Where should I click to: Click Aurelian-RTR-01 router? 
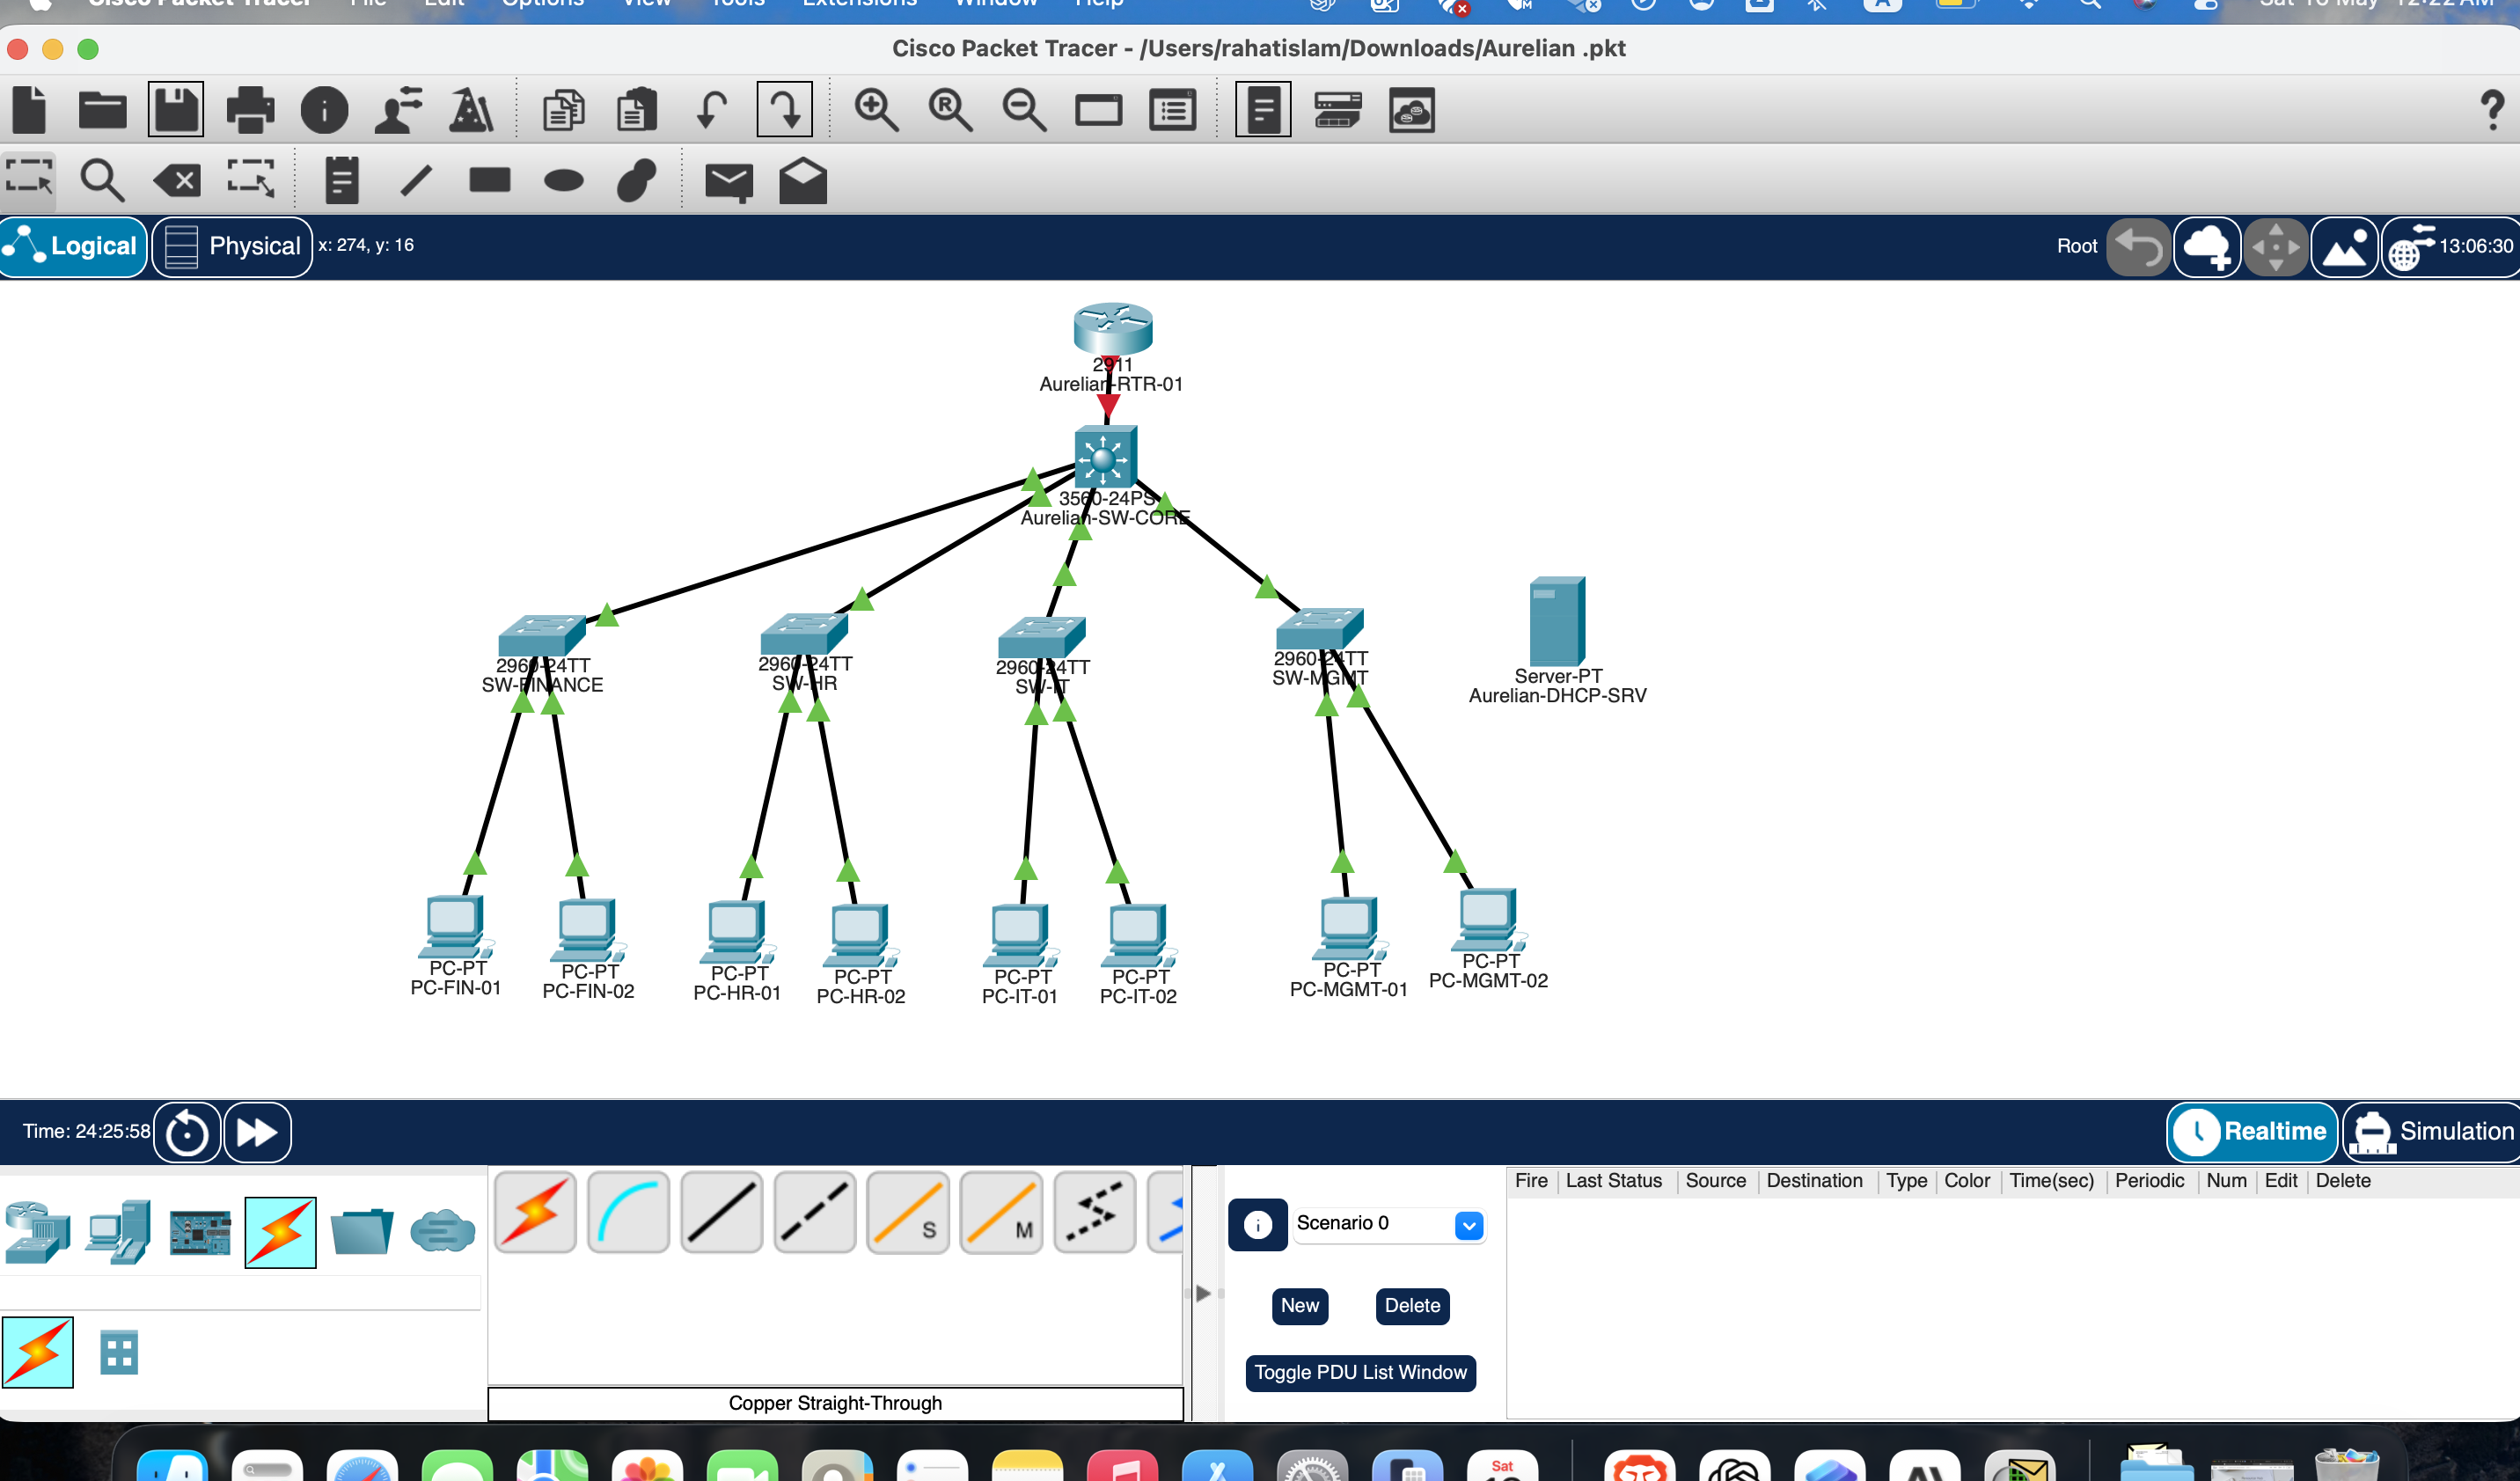pyautogui.click(x=1113, y=329)
